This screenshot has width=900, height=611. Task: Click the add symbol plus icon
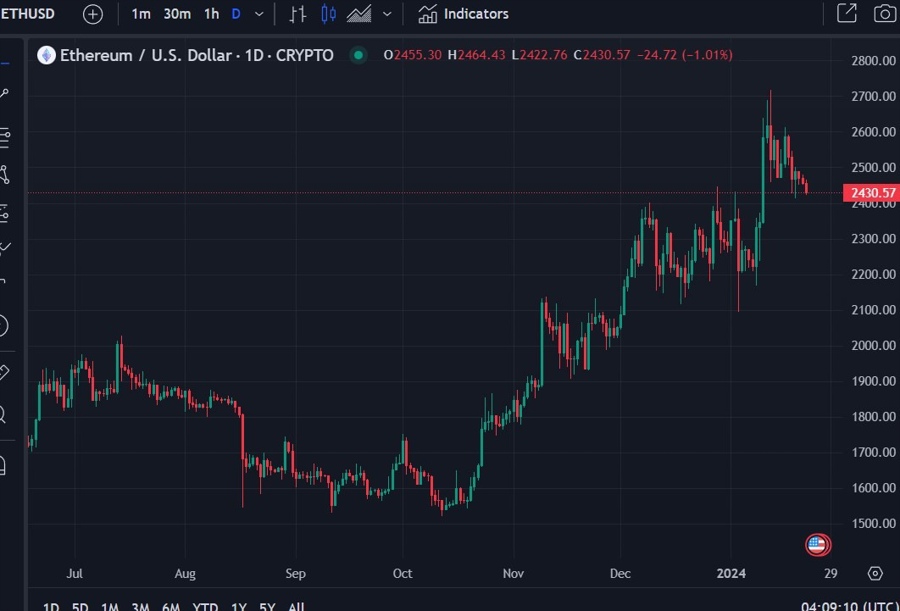point(93,14)
